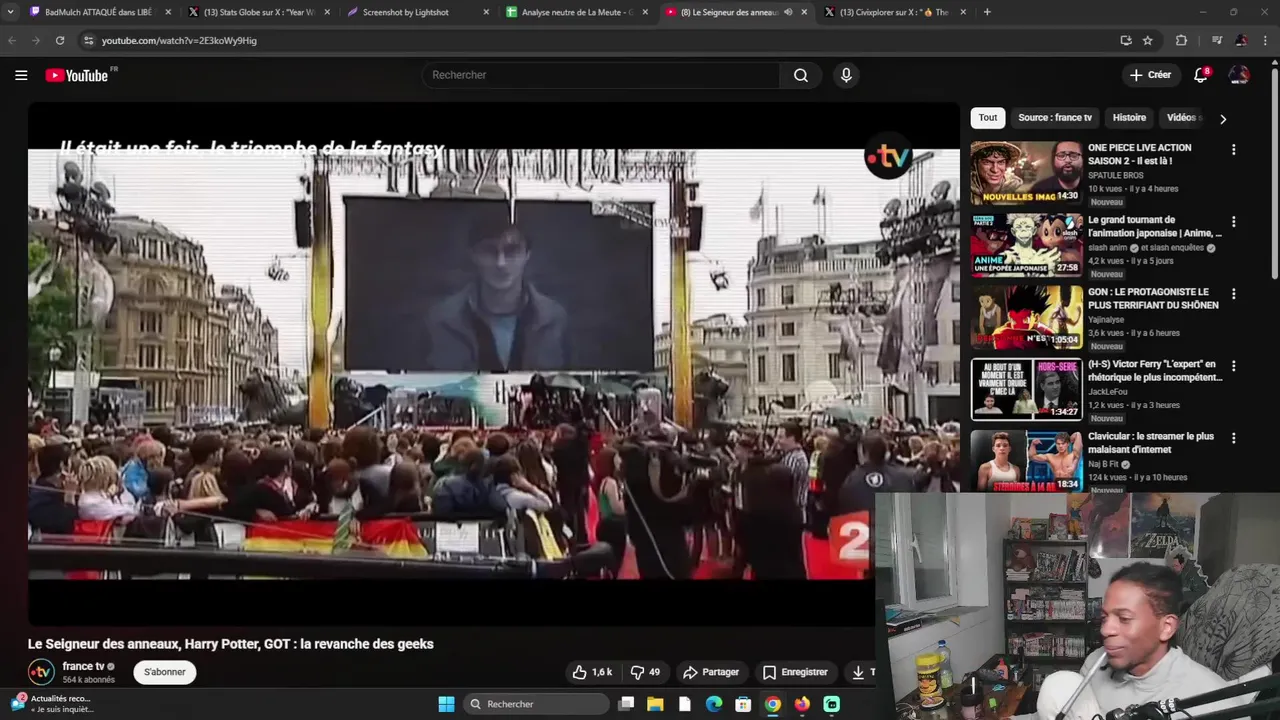Select the Tout filter chip

pos(988,118)
